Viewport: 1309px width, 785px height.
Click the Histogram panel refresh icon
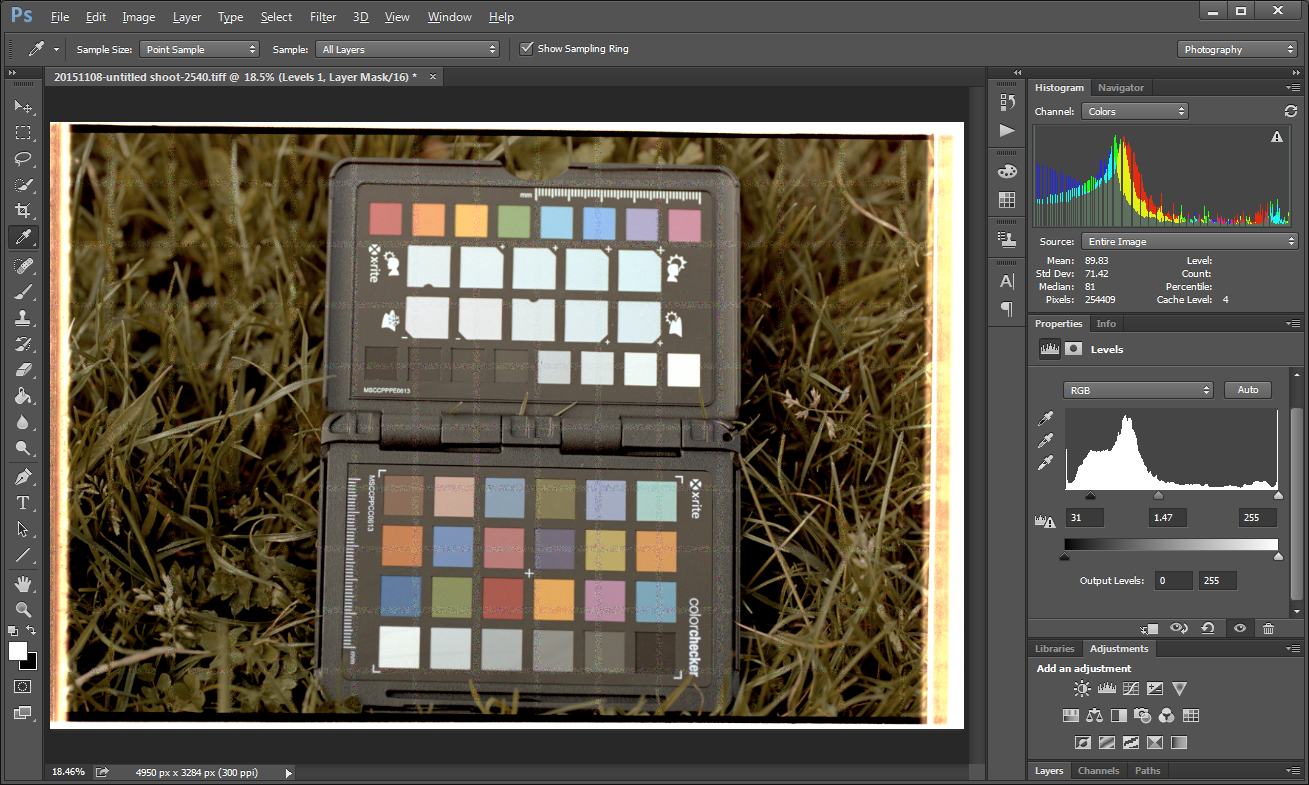point(1290,111)
